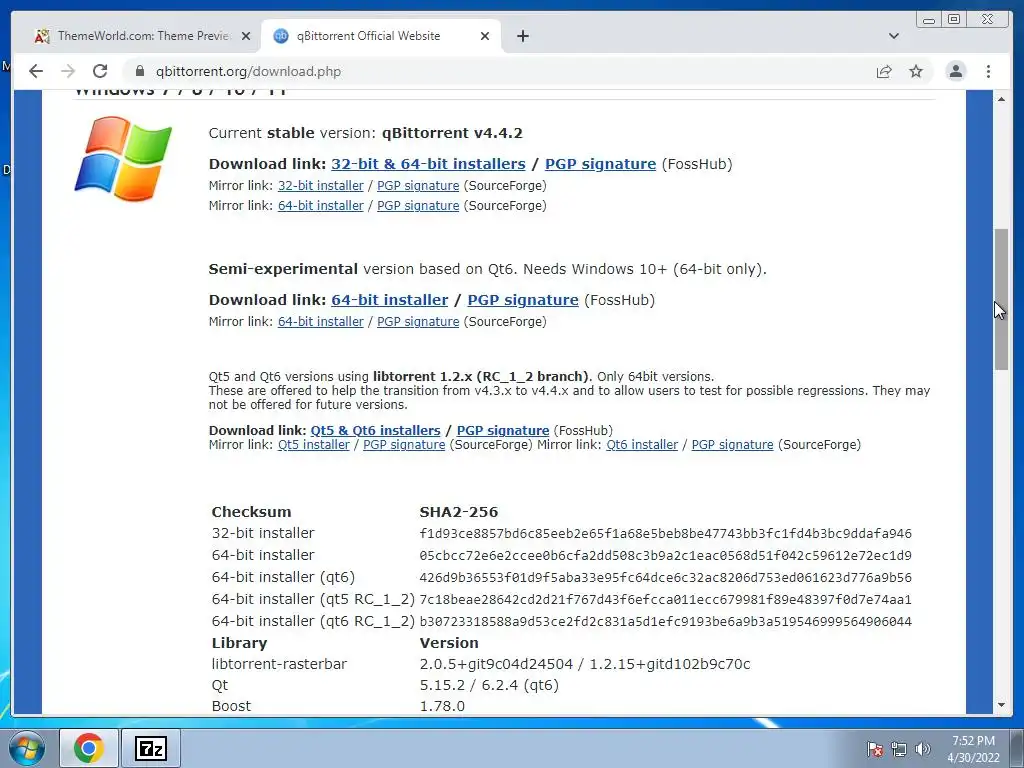Screen dimensions: 1024x768
Task: Click the 32-bit installer SHA2-256 checksum value
Action: coord(665,534)
